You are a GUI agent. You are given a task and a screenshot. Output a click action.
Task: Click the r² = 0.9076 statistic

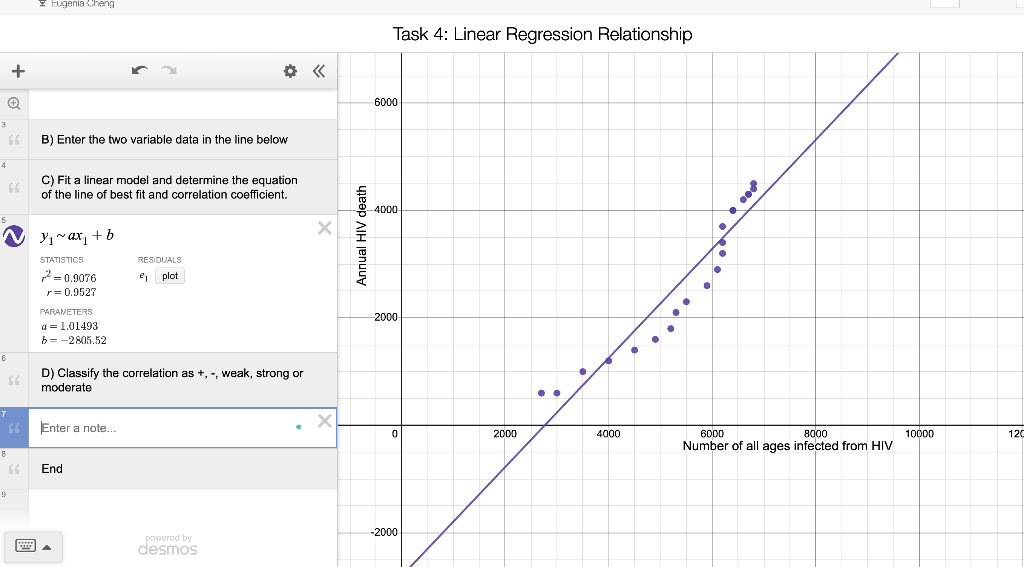[x=68, y=277]
